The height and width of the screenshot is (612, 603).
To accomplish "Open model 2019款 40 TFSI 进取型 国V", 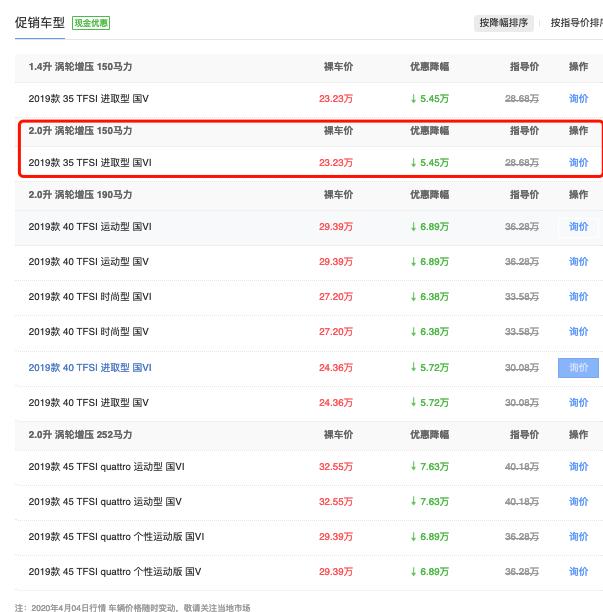I will [89, 403].
